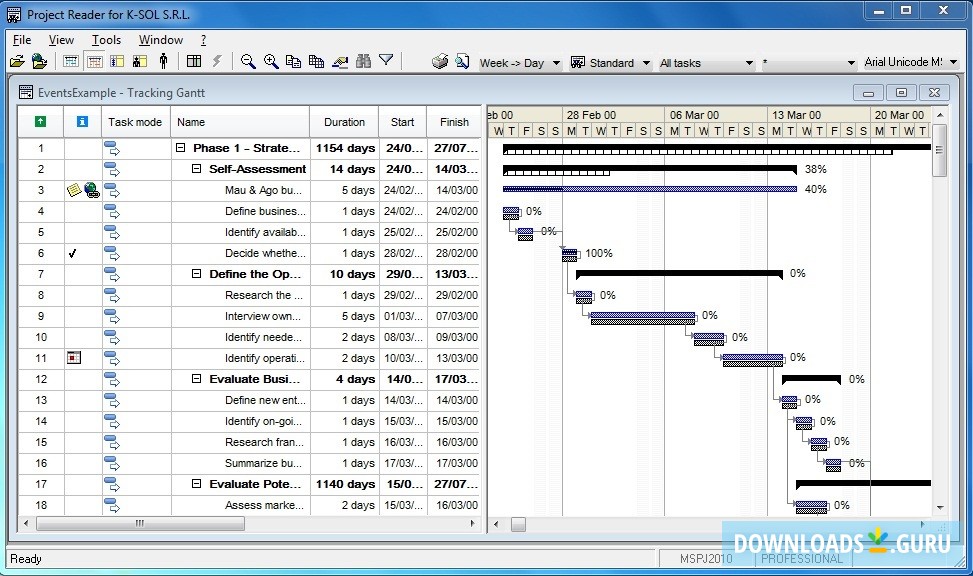
Task: Collapse the Phase 1 – Strategic task group
Action: tap(181, 148)
